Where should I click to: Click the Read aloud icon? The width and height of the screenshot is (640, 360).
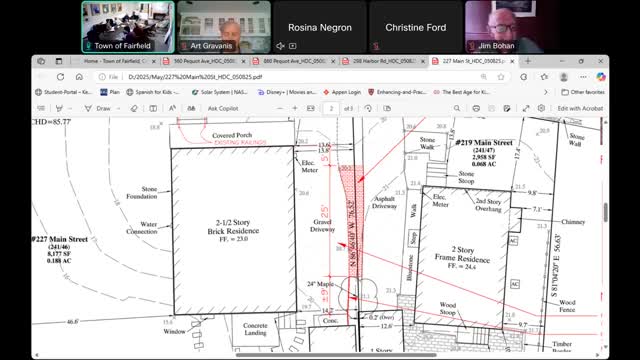click(x=172, y=109)
